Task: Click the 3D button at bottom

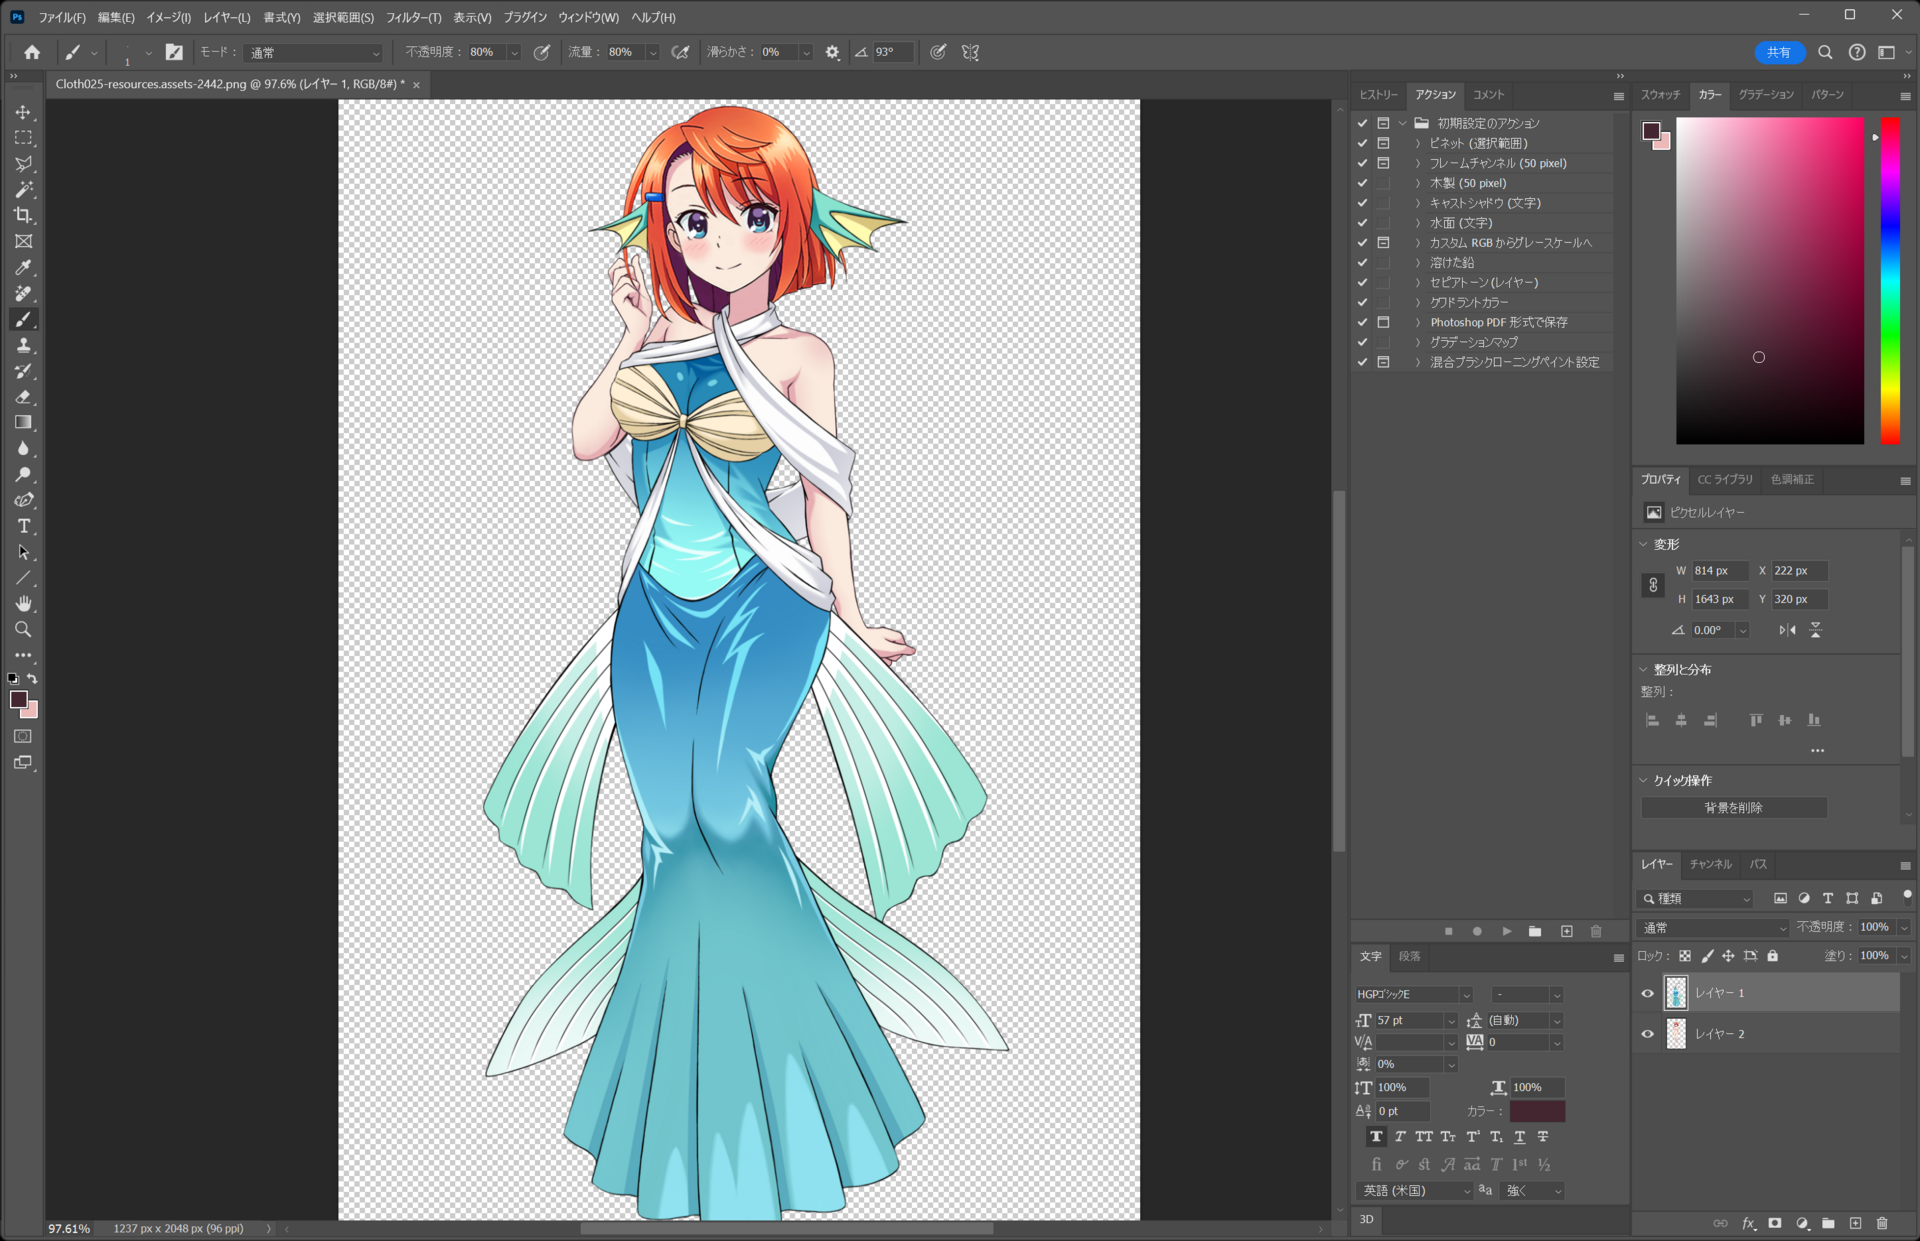Action: (x=1366, y=1219)
